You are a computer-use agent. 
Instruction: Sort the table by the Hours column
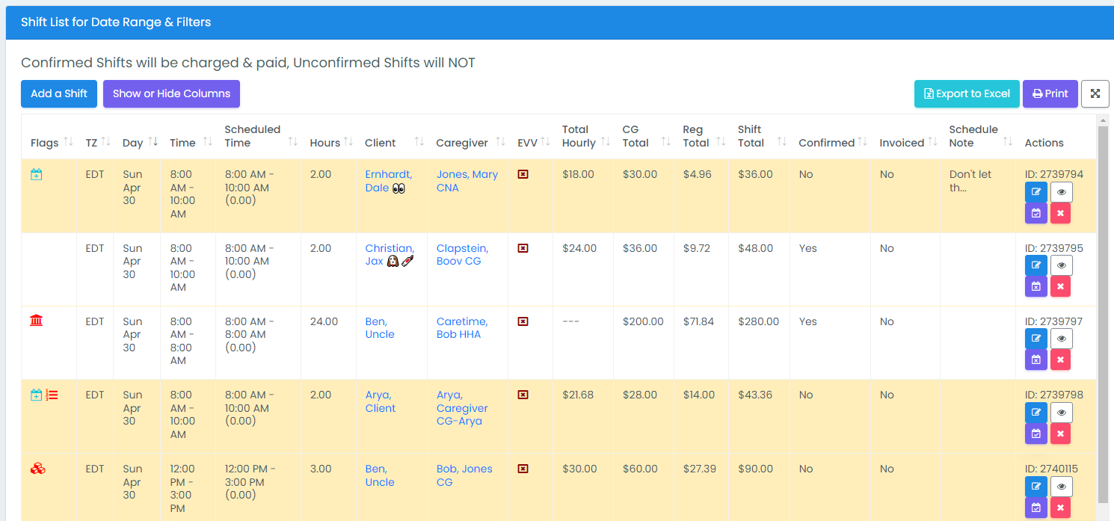[x=325, y=143]
